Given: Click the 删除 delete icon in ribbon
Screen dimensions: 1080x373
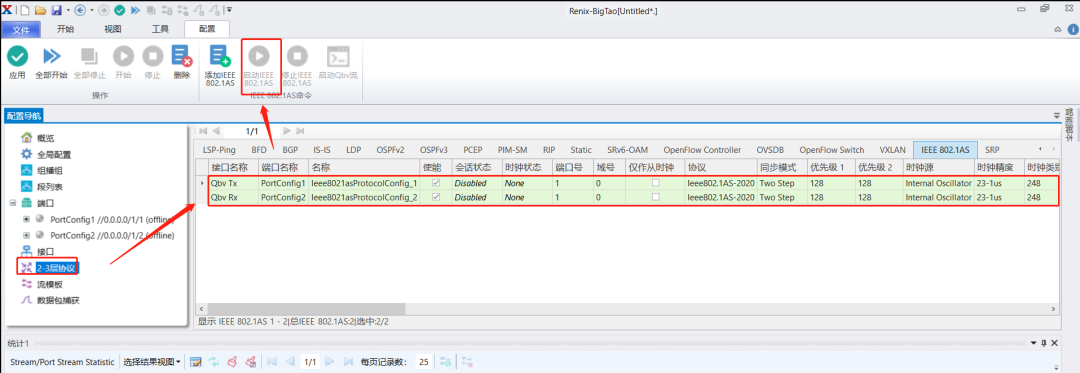Looking at the screenshot, I should 182,56.
